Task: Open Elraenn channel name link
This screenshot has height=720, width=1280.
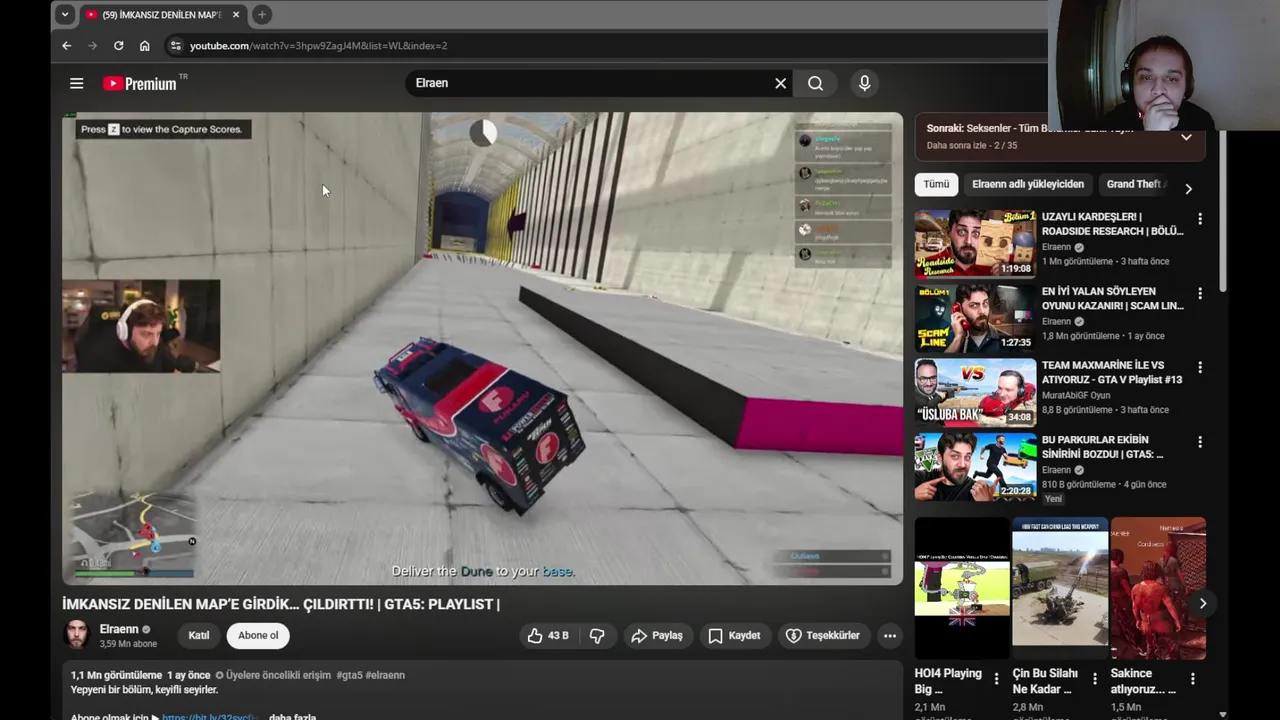Action: [119, 629]
